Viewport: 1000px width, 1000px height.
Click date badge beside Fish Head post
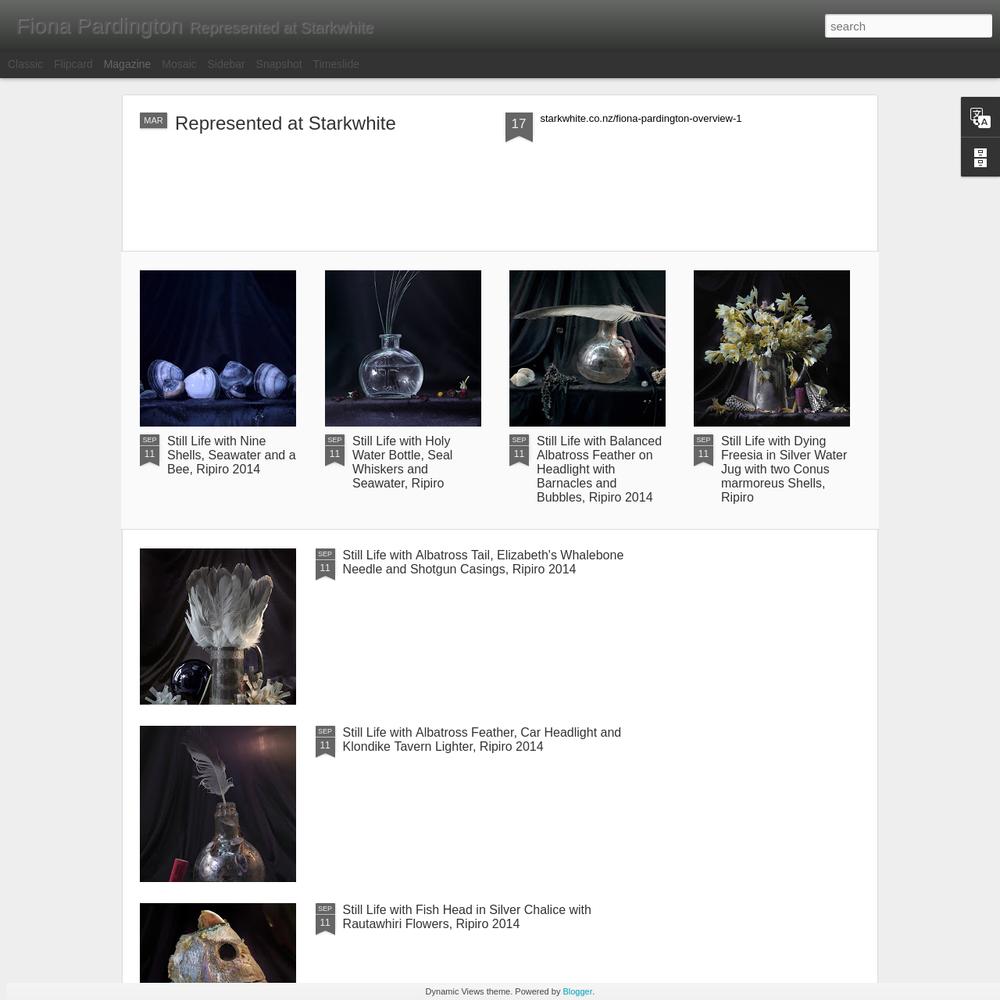click(x=325, y=919)
